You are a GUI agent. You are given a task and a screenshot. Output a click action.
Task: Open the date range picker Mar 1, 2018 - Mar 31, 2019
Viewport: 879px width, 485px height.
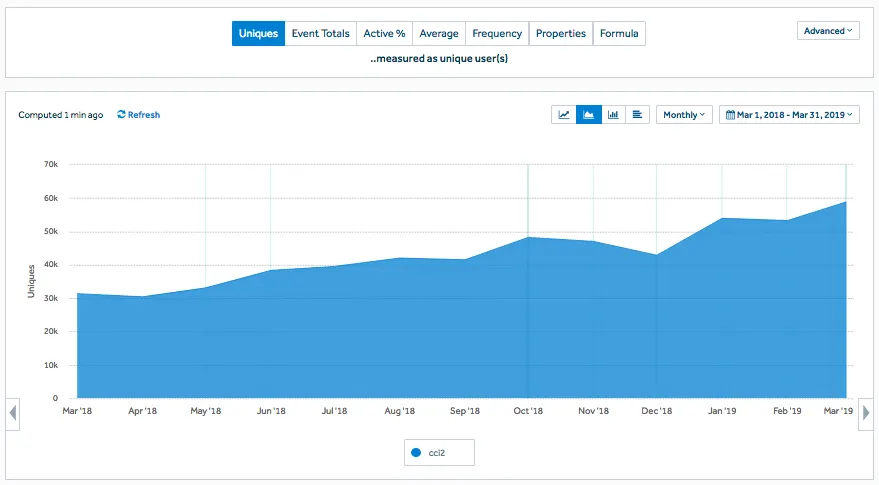tap(789, 114)
